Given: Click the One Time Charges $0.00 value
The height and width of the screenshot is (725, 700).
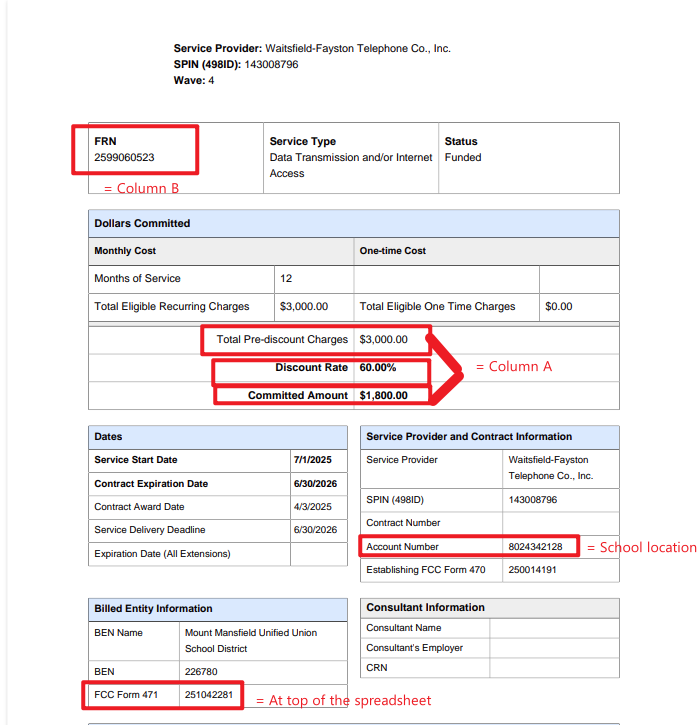Looking at the screenshot, I should coord(560,307).
